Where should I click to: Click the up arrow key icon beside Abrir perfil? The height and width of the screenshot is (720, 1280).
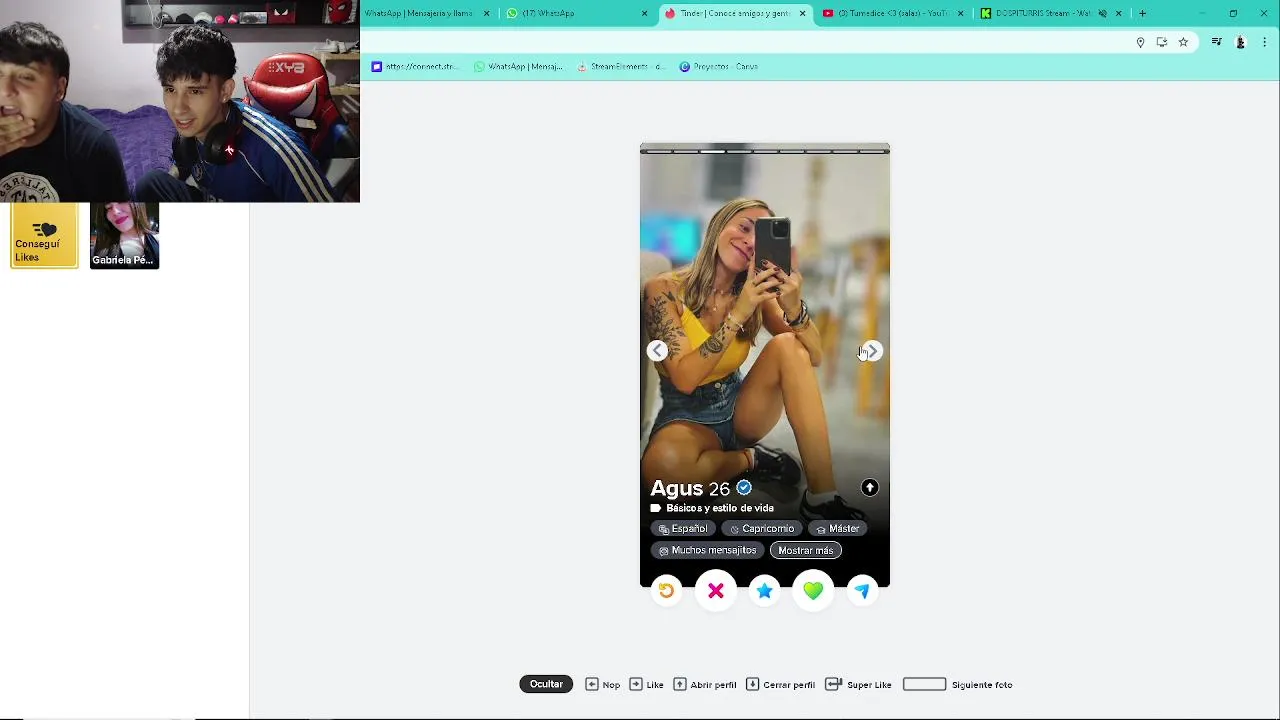click(x=680, y=684)
